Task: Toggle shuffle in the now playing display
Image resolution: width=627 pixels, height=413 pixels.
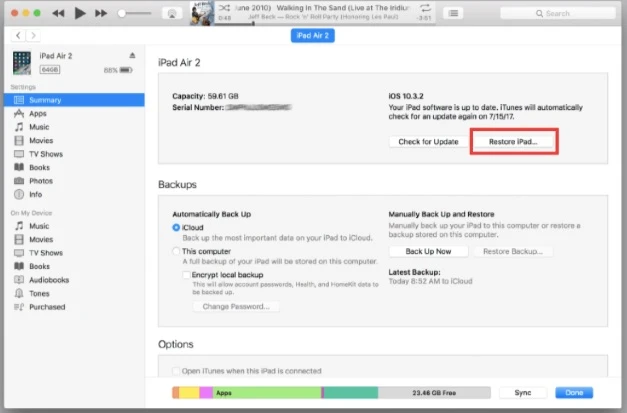Action: (224, 8)
